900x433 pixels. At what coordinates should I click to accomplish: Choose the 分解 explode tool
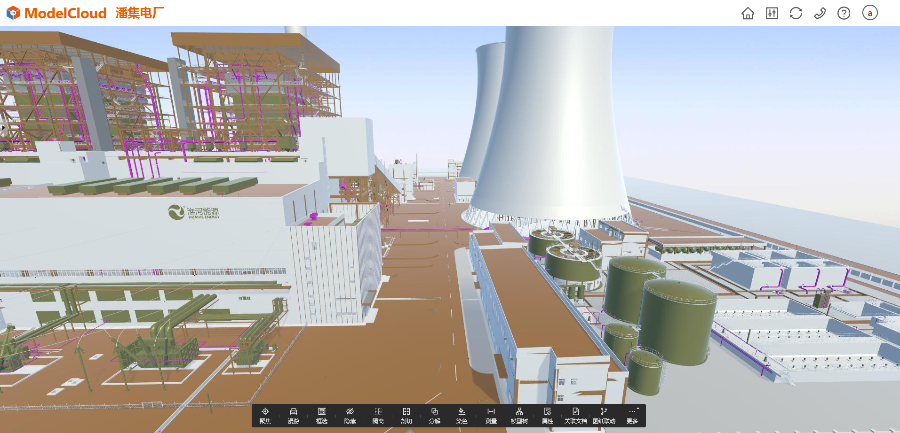[x=434, y=415]
